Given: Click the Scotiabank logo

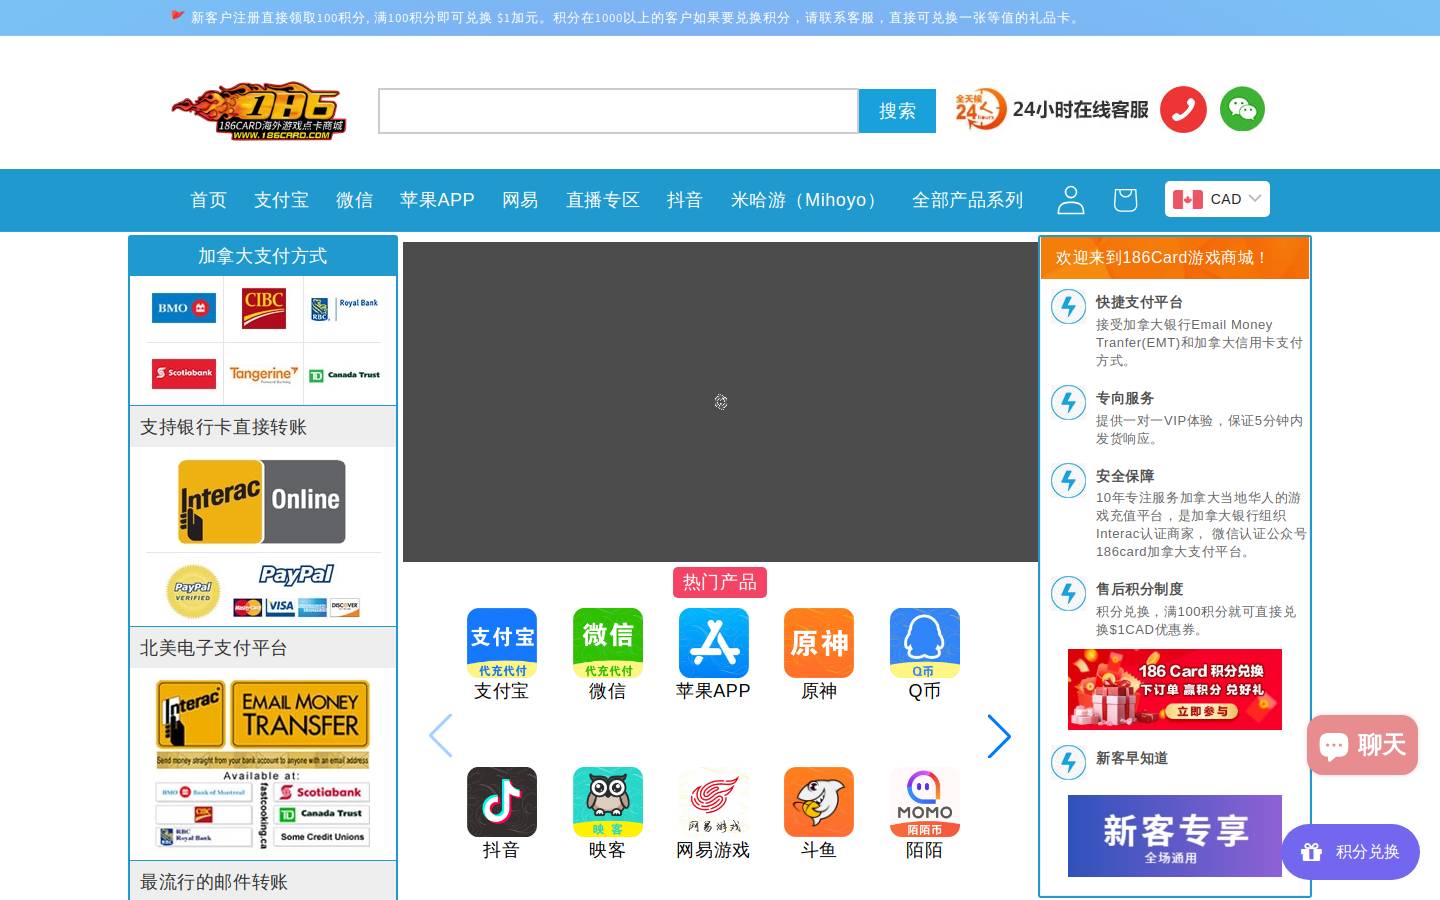Looking at the screenshot, I should (x=184, y=373).
